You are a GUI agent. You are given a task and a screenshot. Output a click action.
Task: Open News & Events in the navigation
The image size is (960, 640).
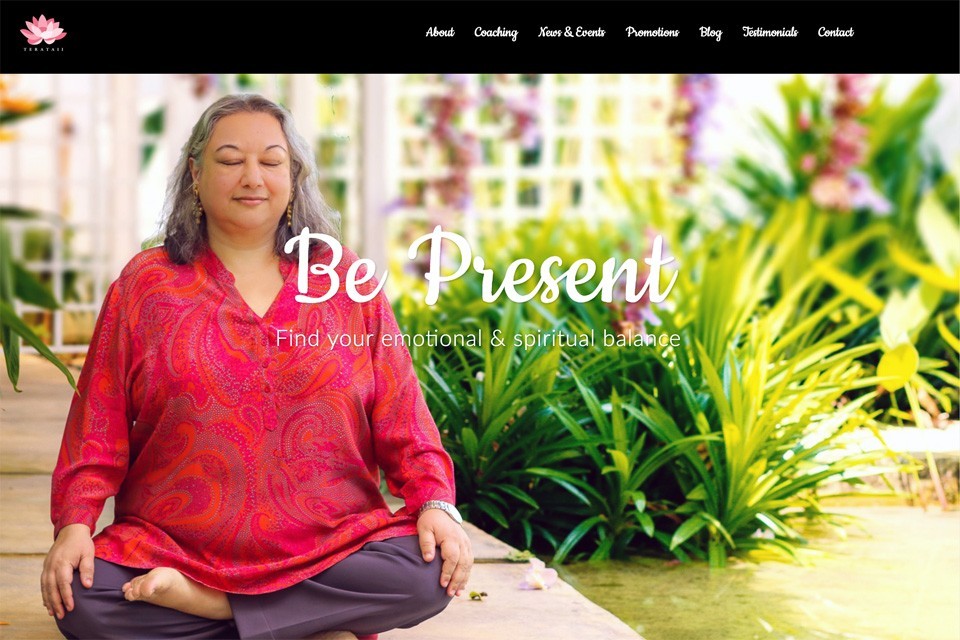571,32
